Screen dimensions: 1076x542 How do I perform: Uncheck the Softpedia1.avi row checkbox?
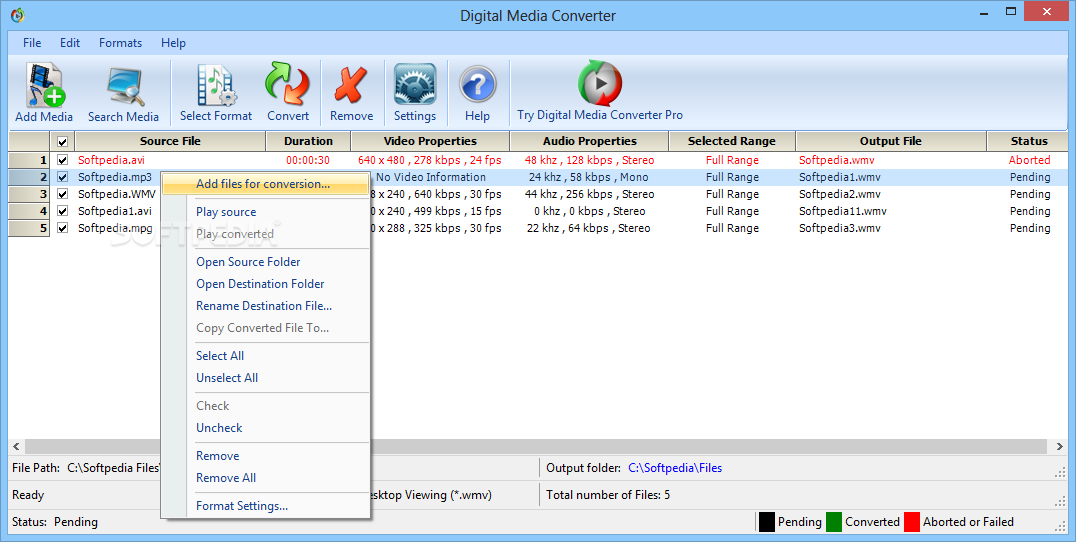pos(62,211)
